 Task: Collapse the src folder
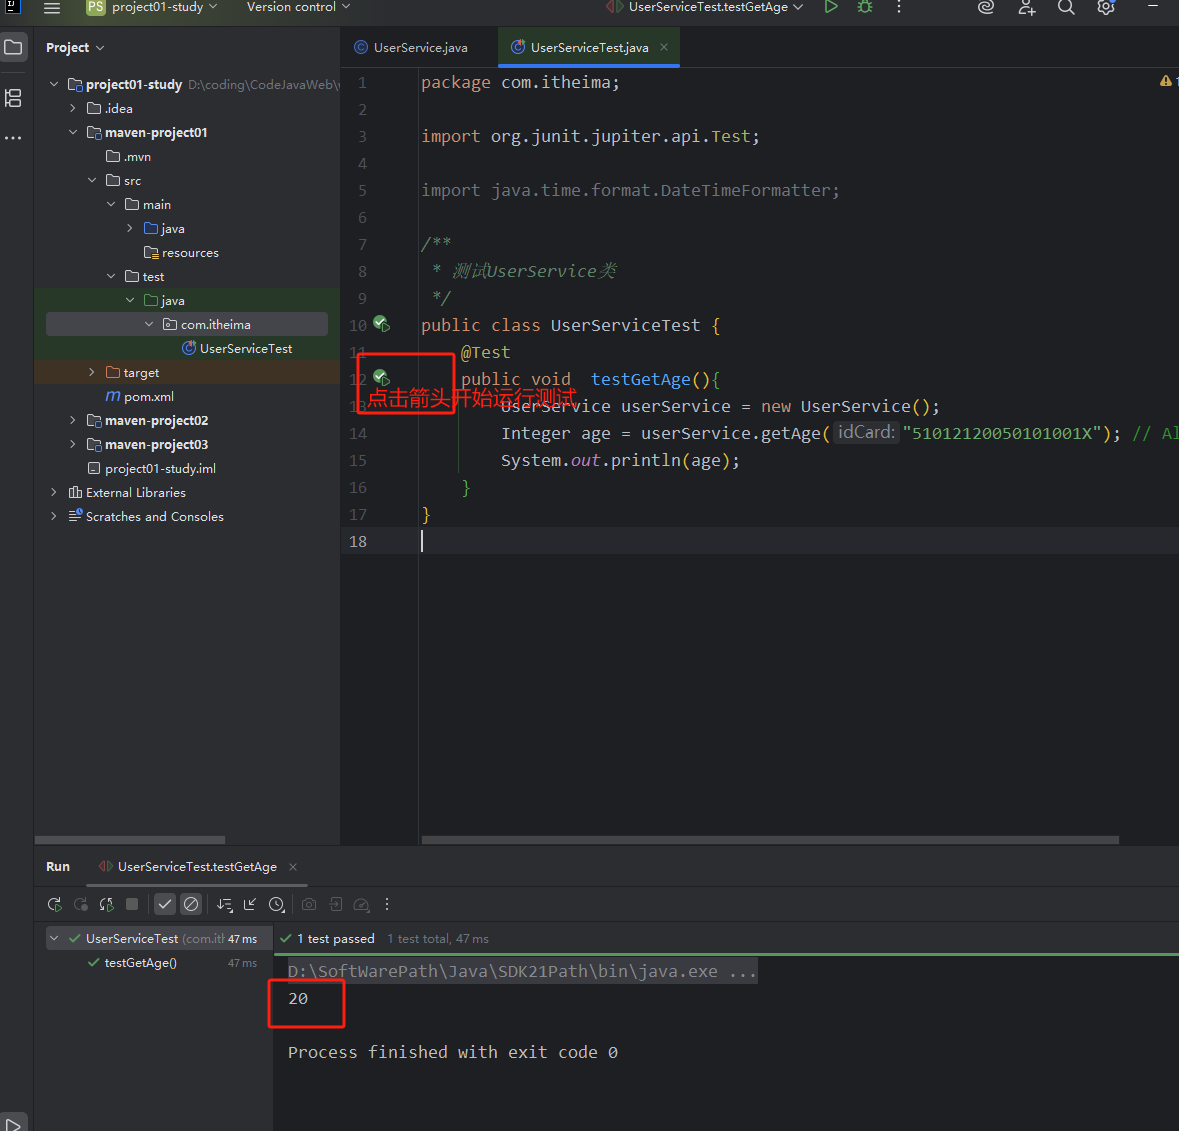[x=92, y=180]
